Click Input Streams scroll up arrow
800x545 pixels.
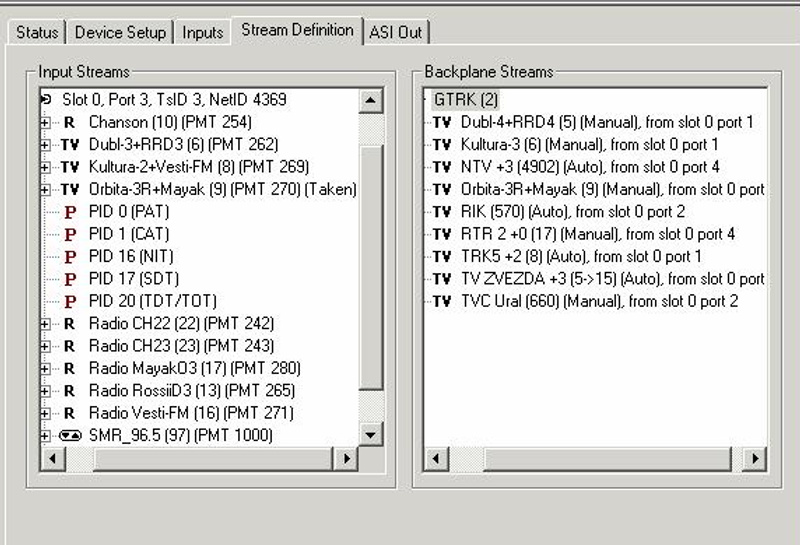tap(371, 101)
